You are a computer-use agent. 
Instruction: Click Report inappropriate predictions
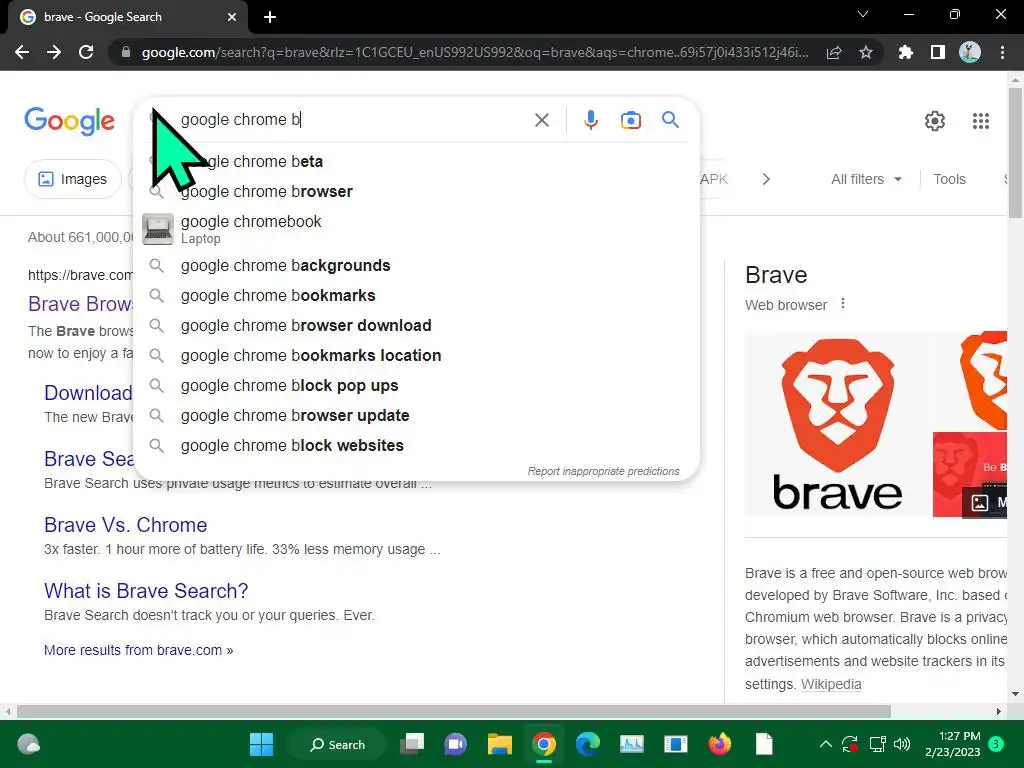603,471
